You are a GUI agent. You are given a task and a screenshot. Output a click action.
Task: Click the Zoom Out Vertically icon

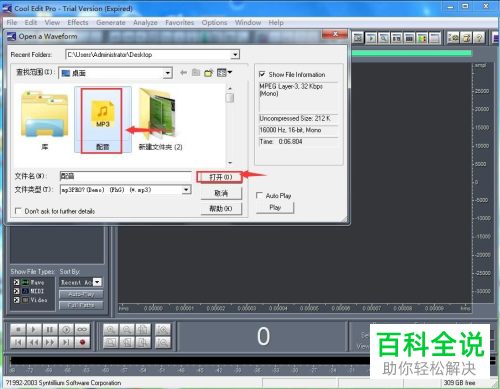click(x=163, y=342)
